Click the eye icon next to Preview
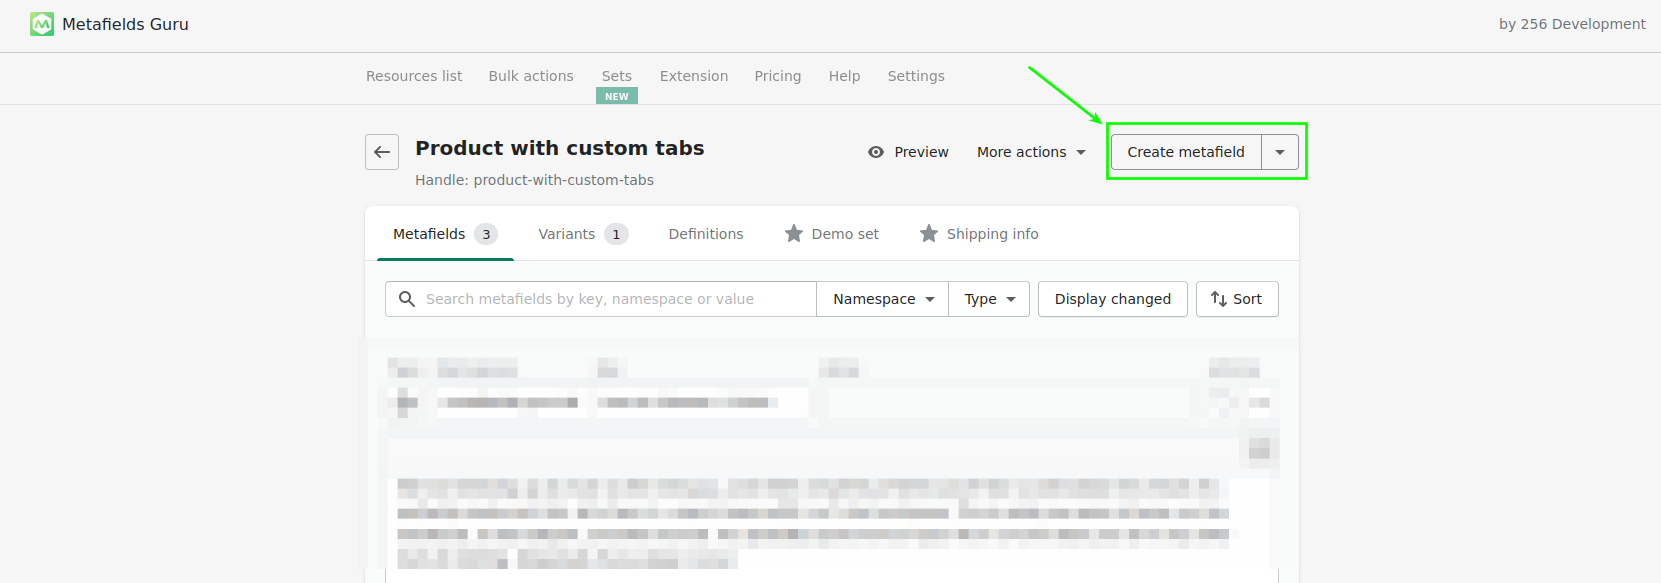This screenshot has height=583, width=1661. [876, 152]
